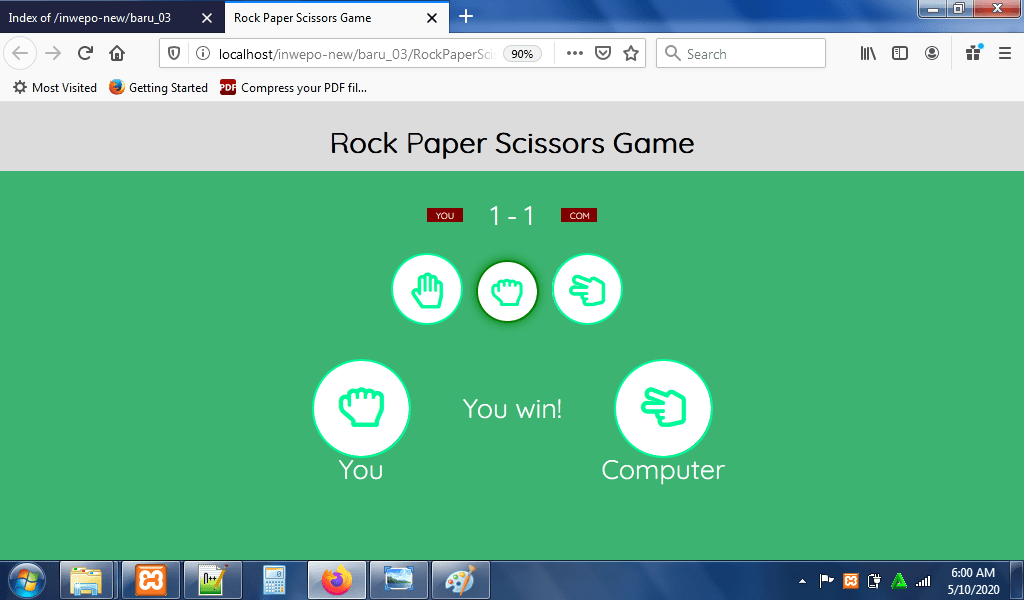Open the Windows Start menu
This screenshot has width=1024, height=600.
point(26,580)
